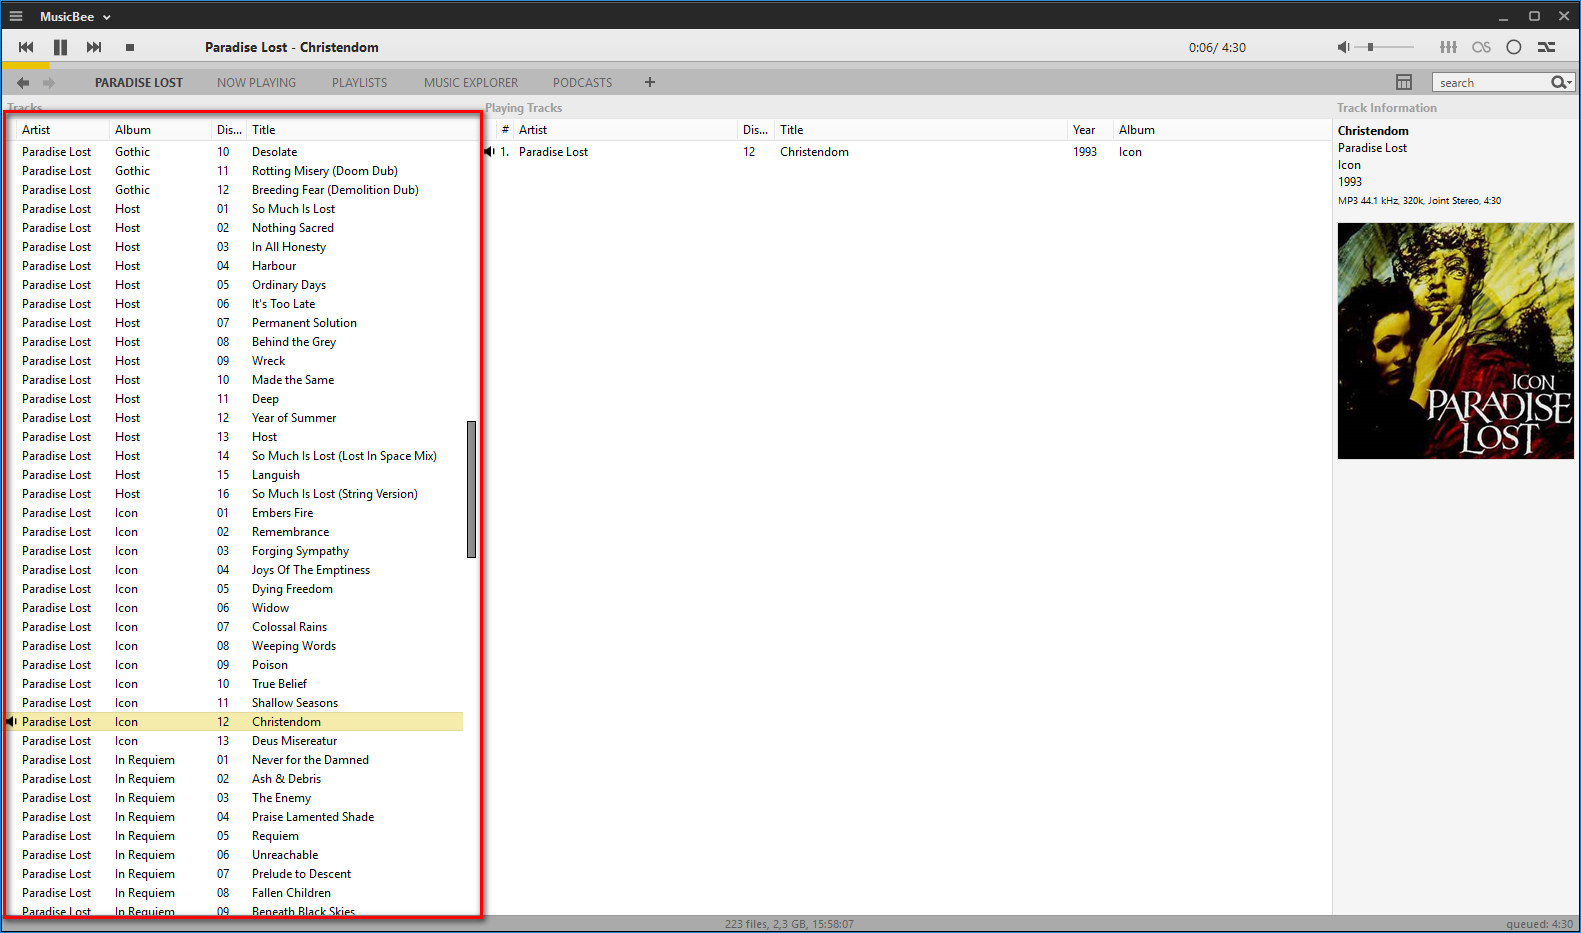Screen dimensions: 1581x933
Task: Toggle Last.fm scrobbling
Action: click(1481, 47)
